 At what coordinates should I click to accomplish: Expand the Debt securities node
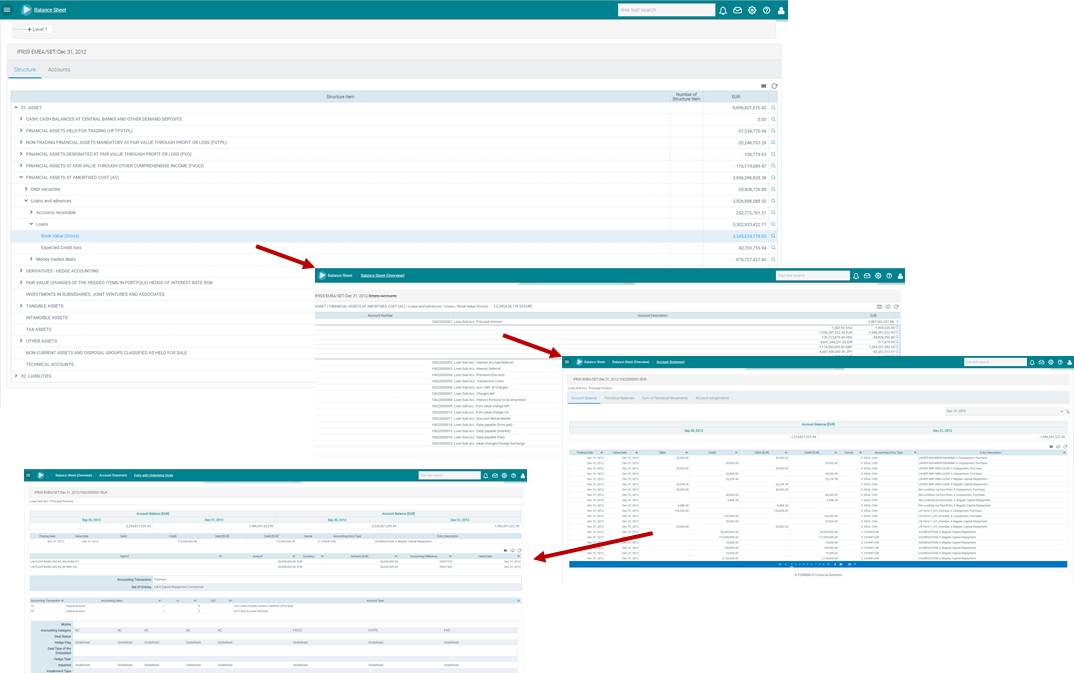click(26, 189)
